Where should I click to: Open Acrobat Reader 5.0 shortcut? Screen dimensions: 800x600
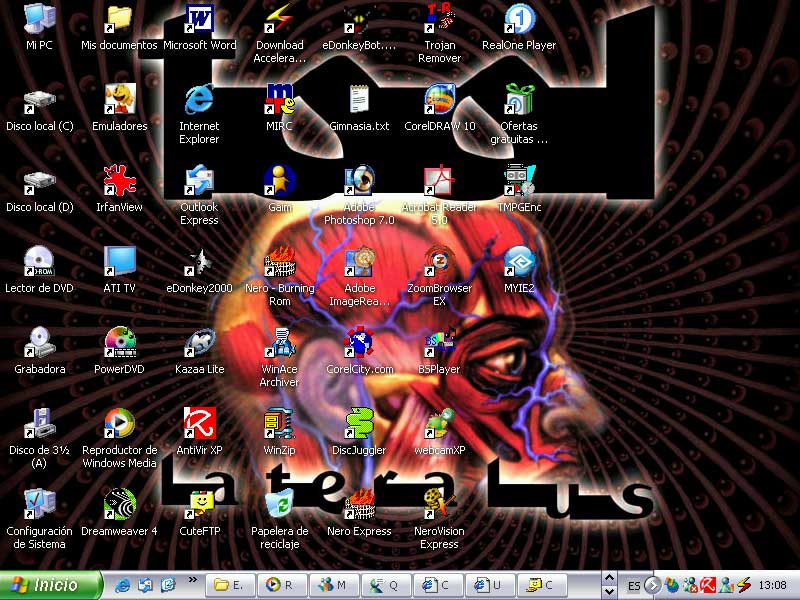click(x=439, y=181)
